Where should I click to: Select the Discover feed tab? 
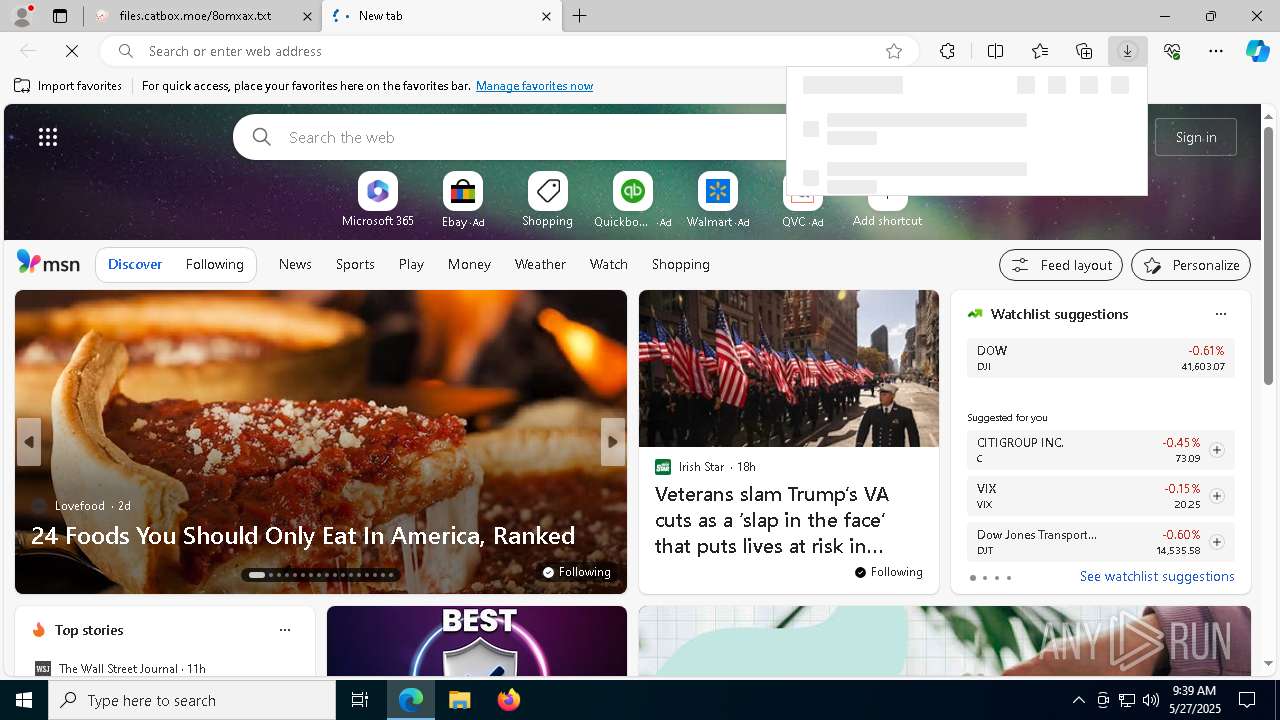point(135,264)
